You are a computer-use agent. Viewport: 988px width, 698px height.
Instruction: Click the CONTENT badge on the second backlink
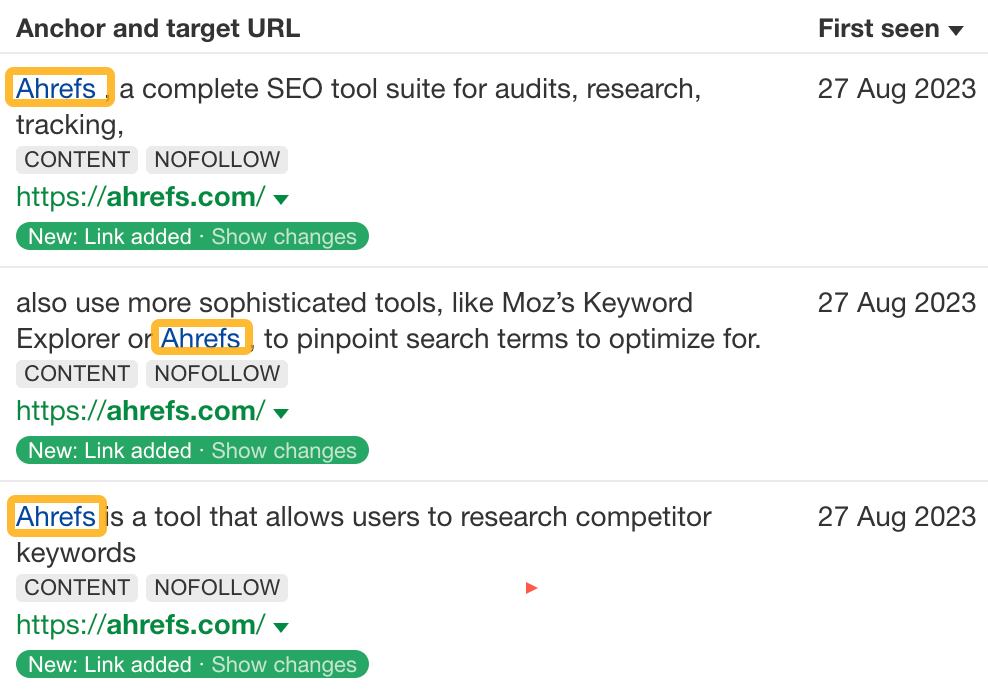click(x=76, y=374)
